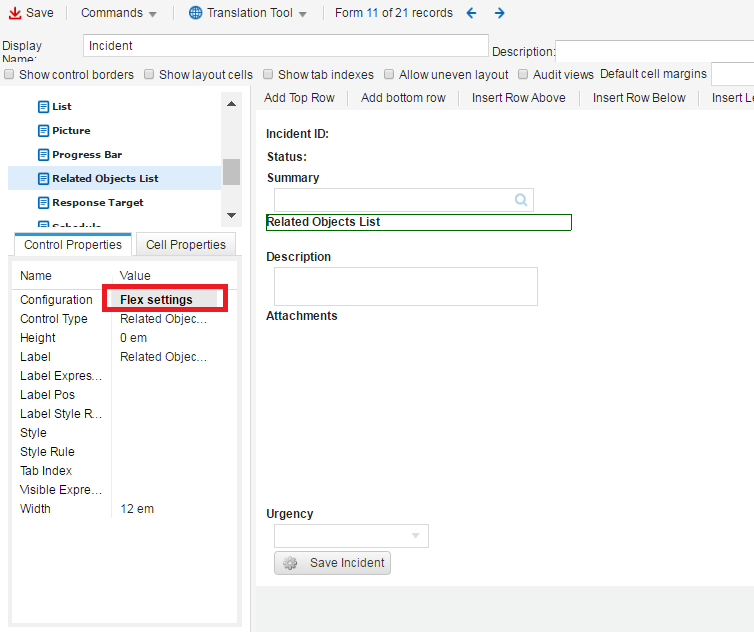Expand the Translation Tool dropdown arrow
The width and height of the screenshot is (754, 632).
pyautogui.click(x=302, y=14)
